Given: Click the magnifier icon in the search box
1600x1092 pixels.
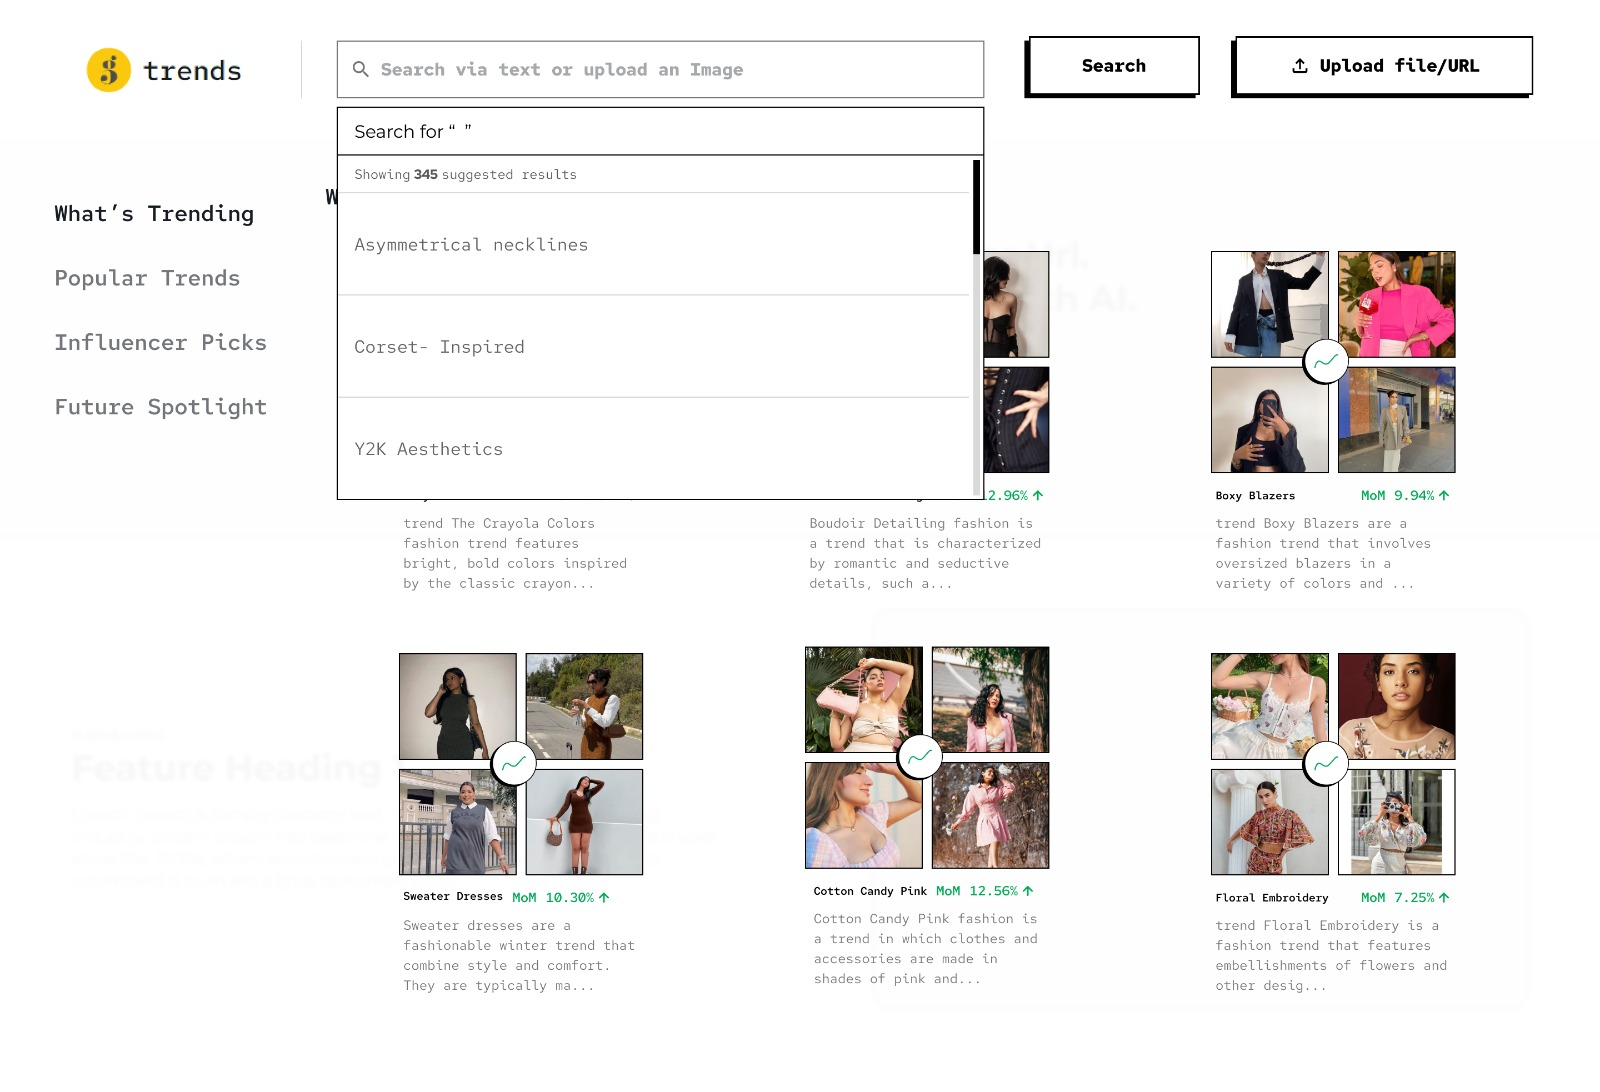Looking at the screenshot, I should point(361,69).
